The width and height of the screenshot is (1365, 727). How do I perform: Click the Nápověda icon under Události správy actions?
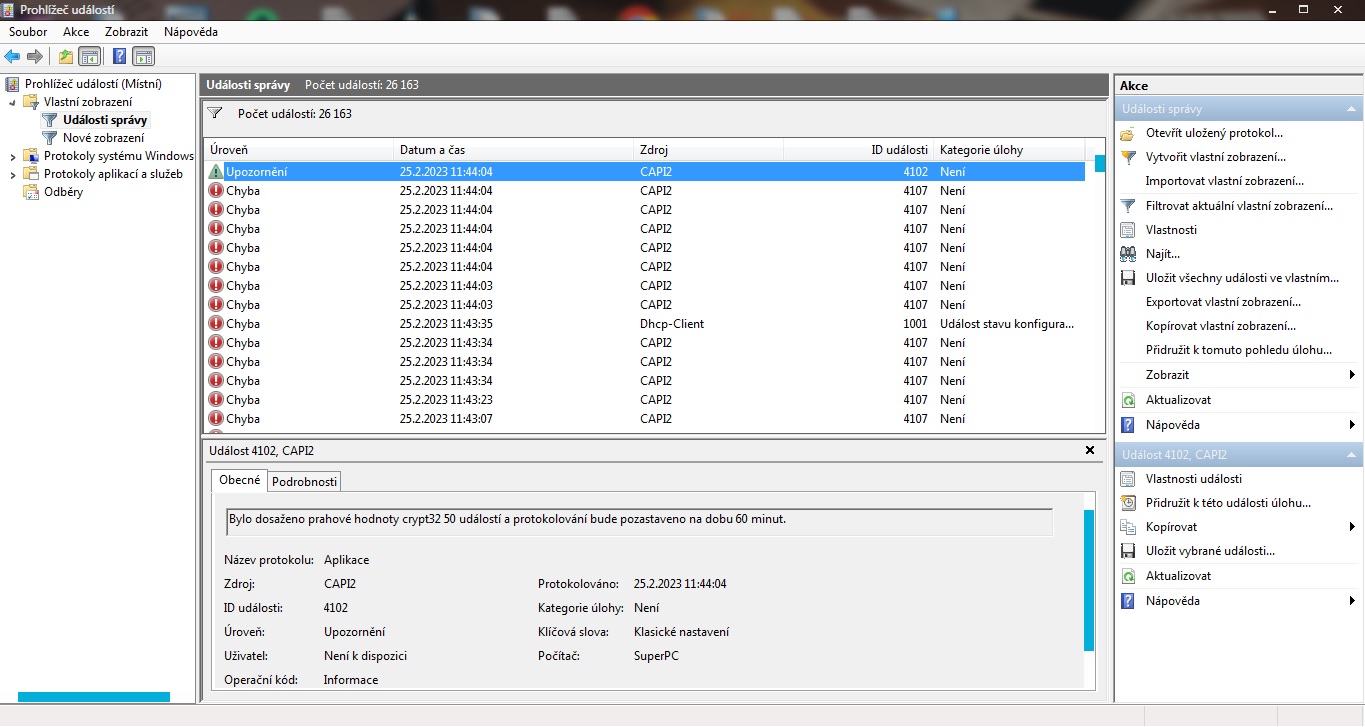click(1128, 425)
